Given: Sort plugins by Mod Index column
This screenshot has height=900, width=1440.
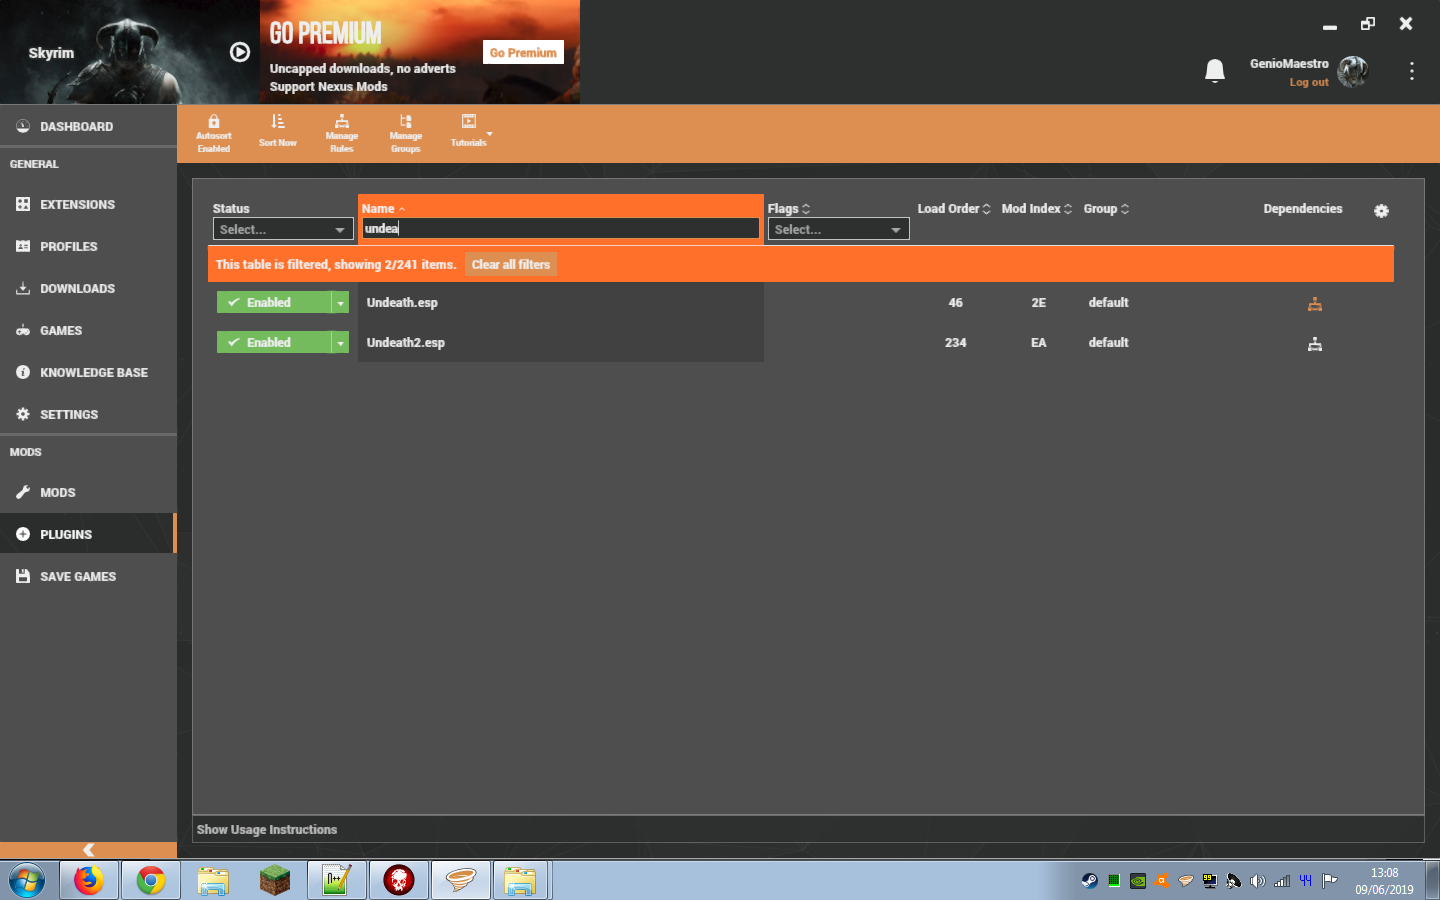Looking at the screenshot, I should [x=1037, y=208].
